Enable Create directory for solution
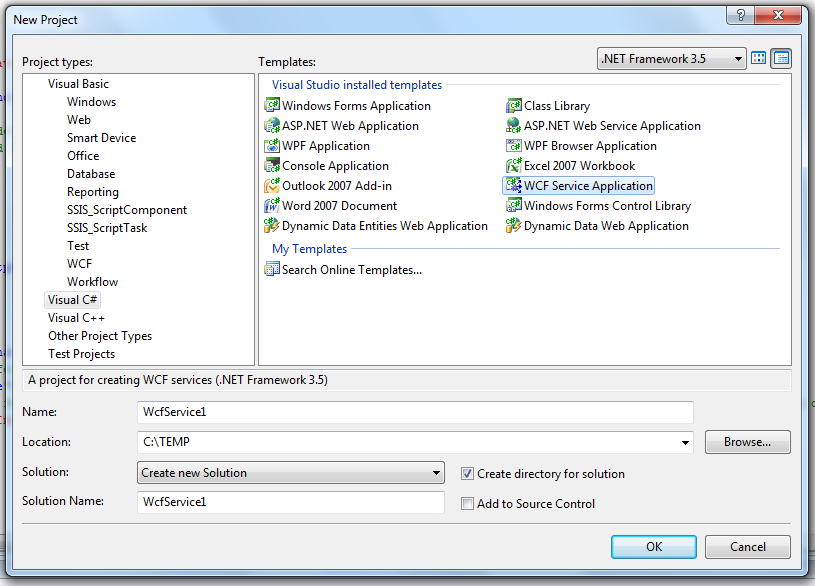The height and width of the screenshot is (586, 815). click(467, 473)
